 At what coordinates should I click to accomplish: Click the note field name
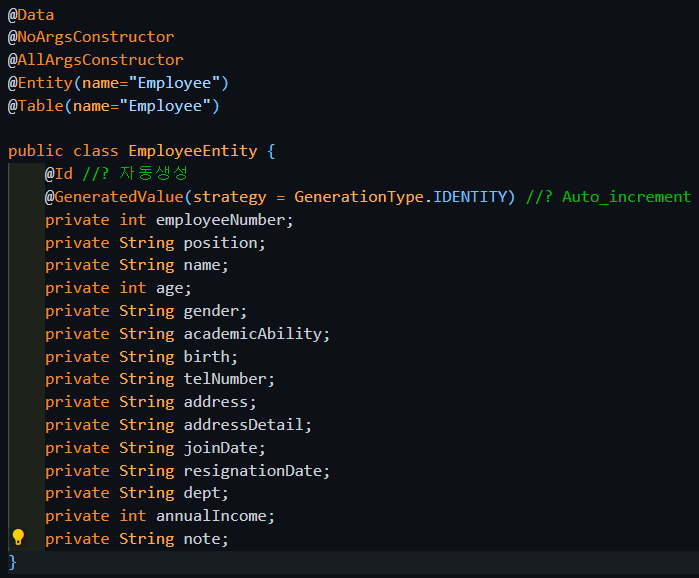pyautogui.click(x=202, y=539)
